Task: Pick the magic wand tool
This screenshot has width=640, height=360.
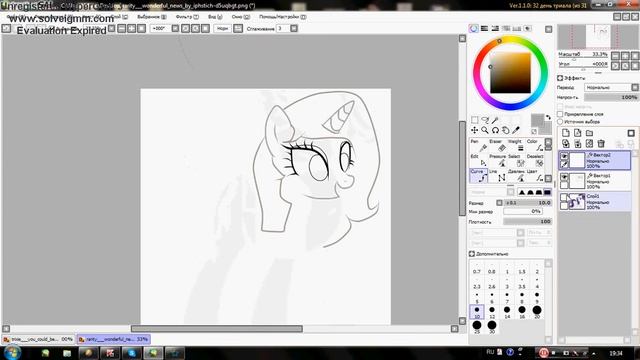Action: (x=495, y=120)
